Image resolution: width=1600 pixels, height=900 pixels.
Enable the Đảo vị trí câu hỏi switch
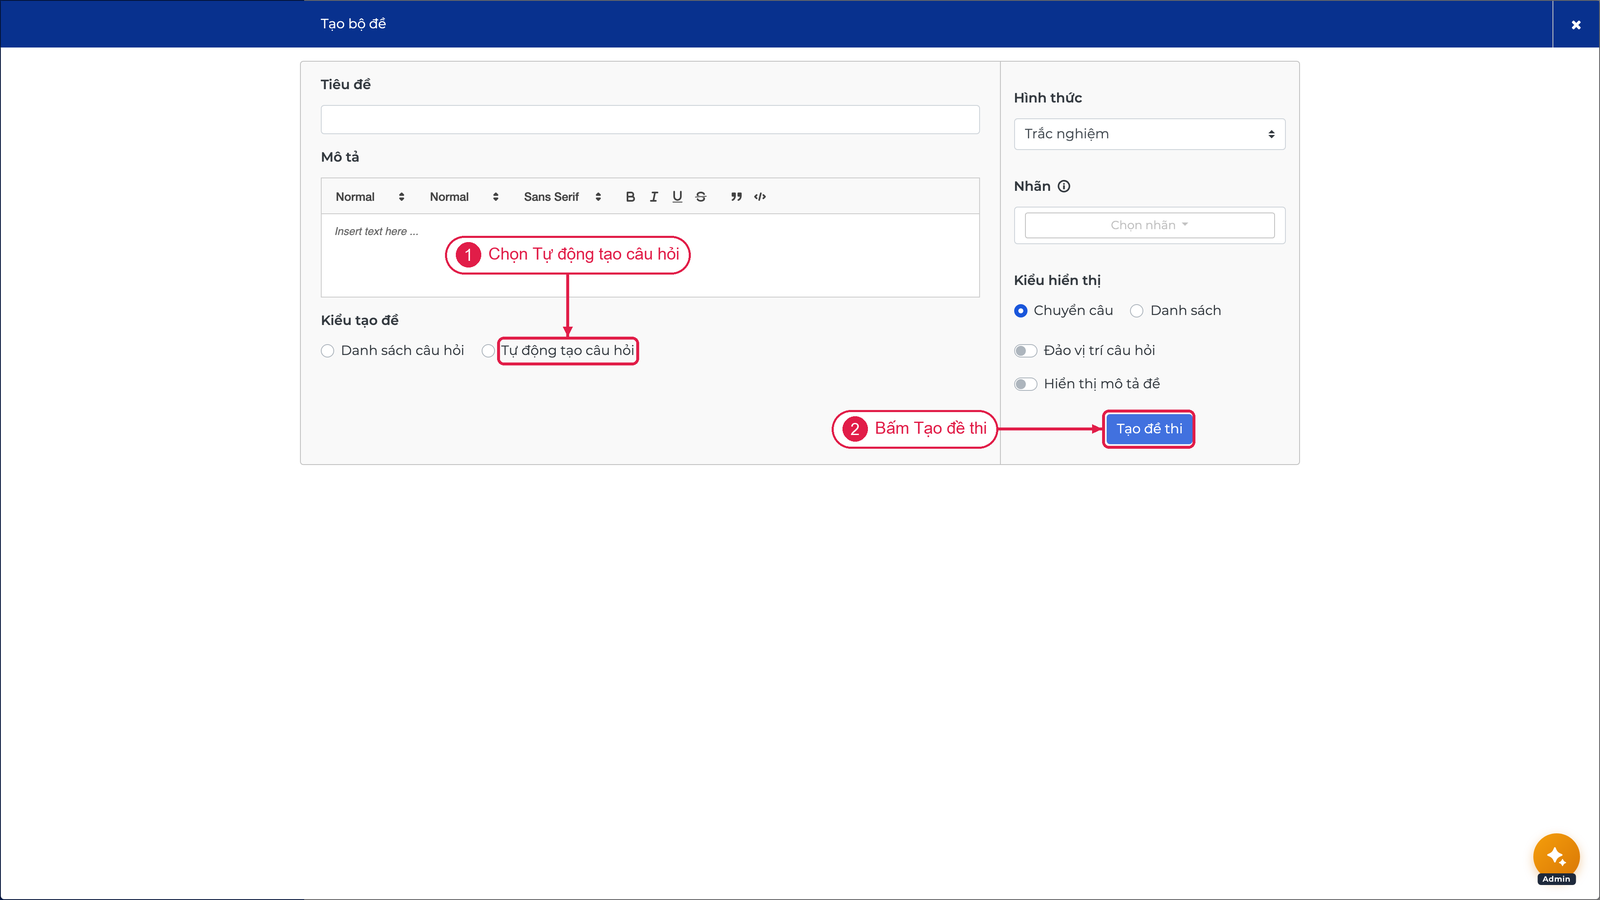pos(1025,351)
